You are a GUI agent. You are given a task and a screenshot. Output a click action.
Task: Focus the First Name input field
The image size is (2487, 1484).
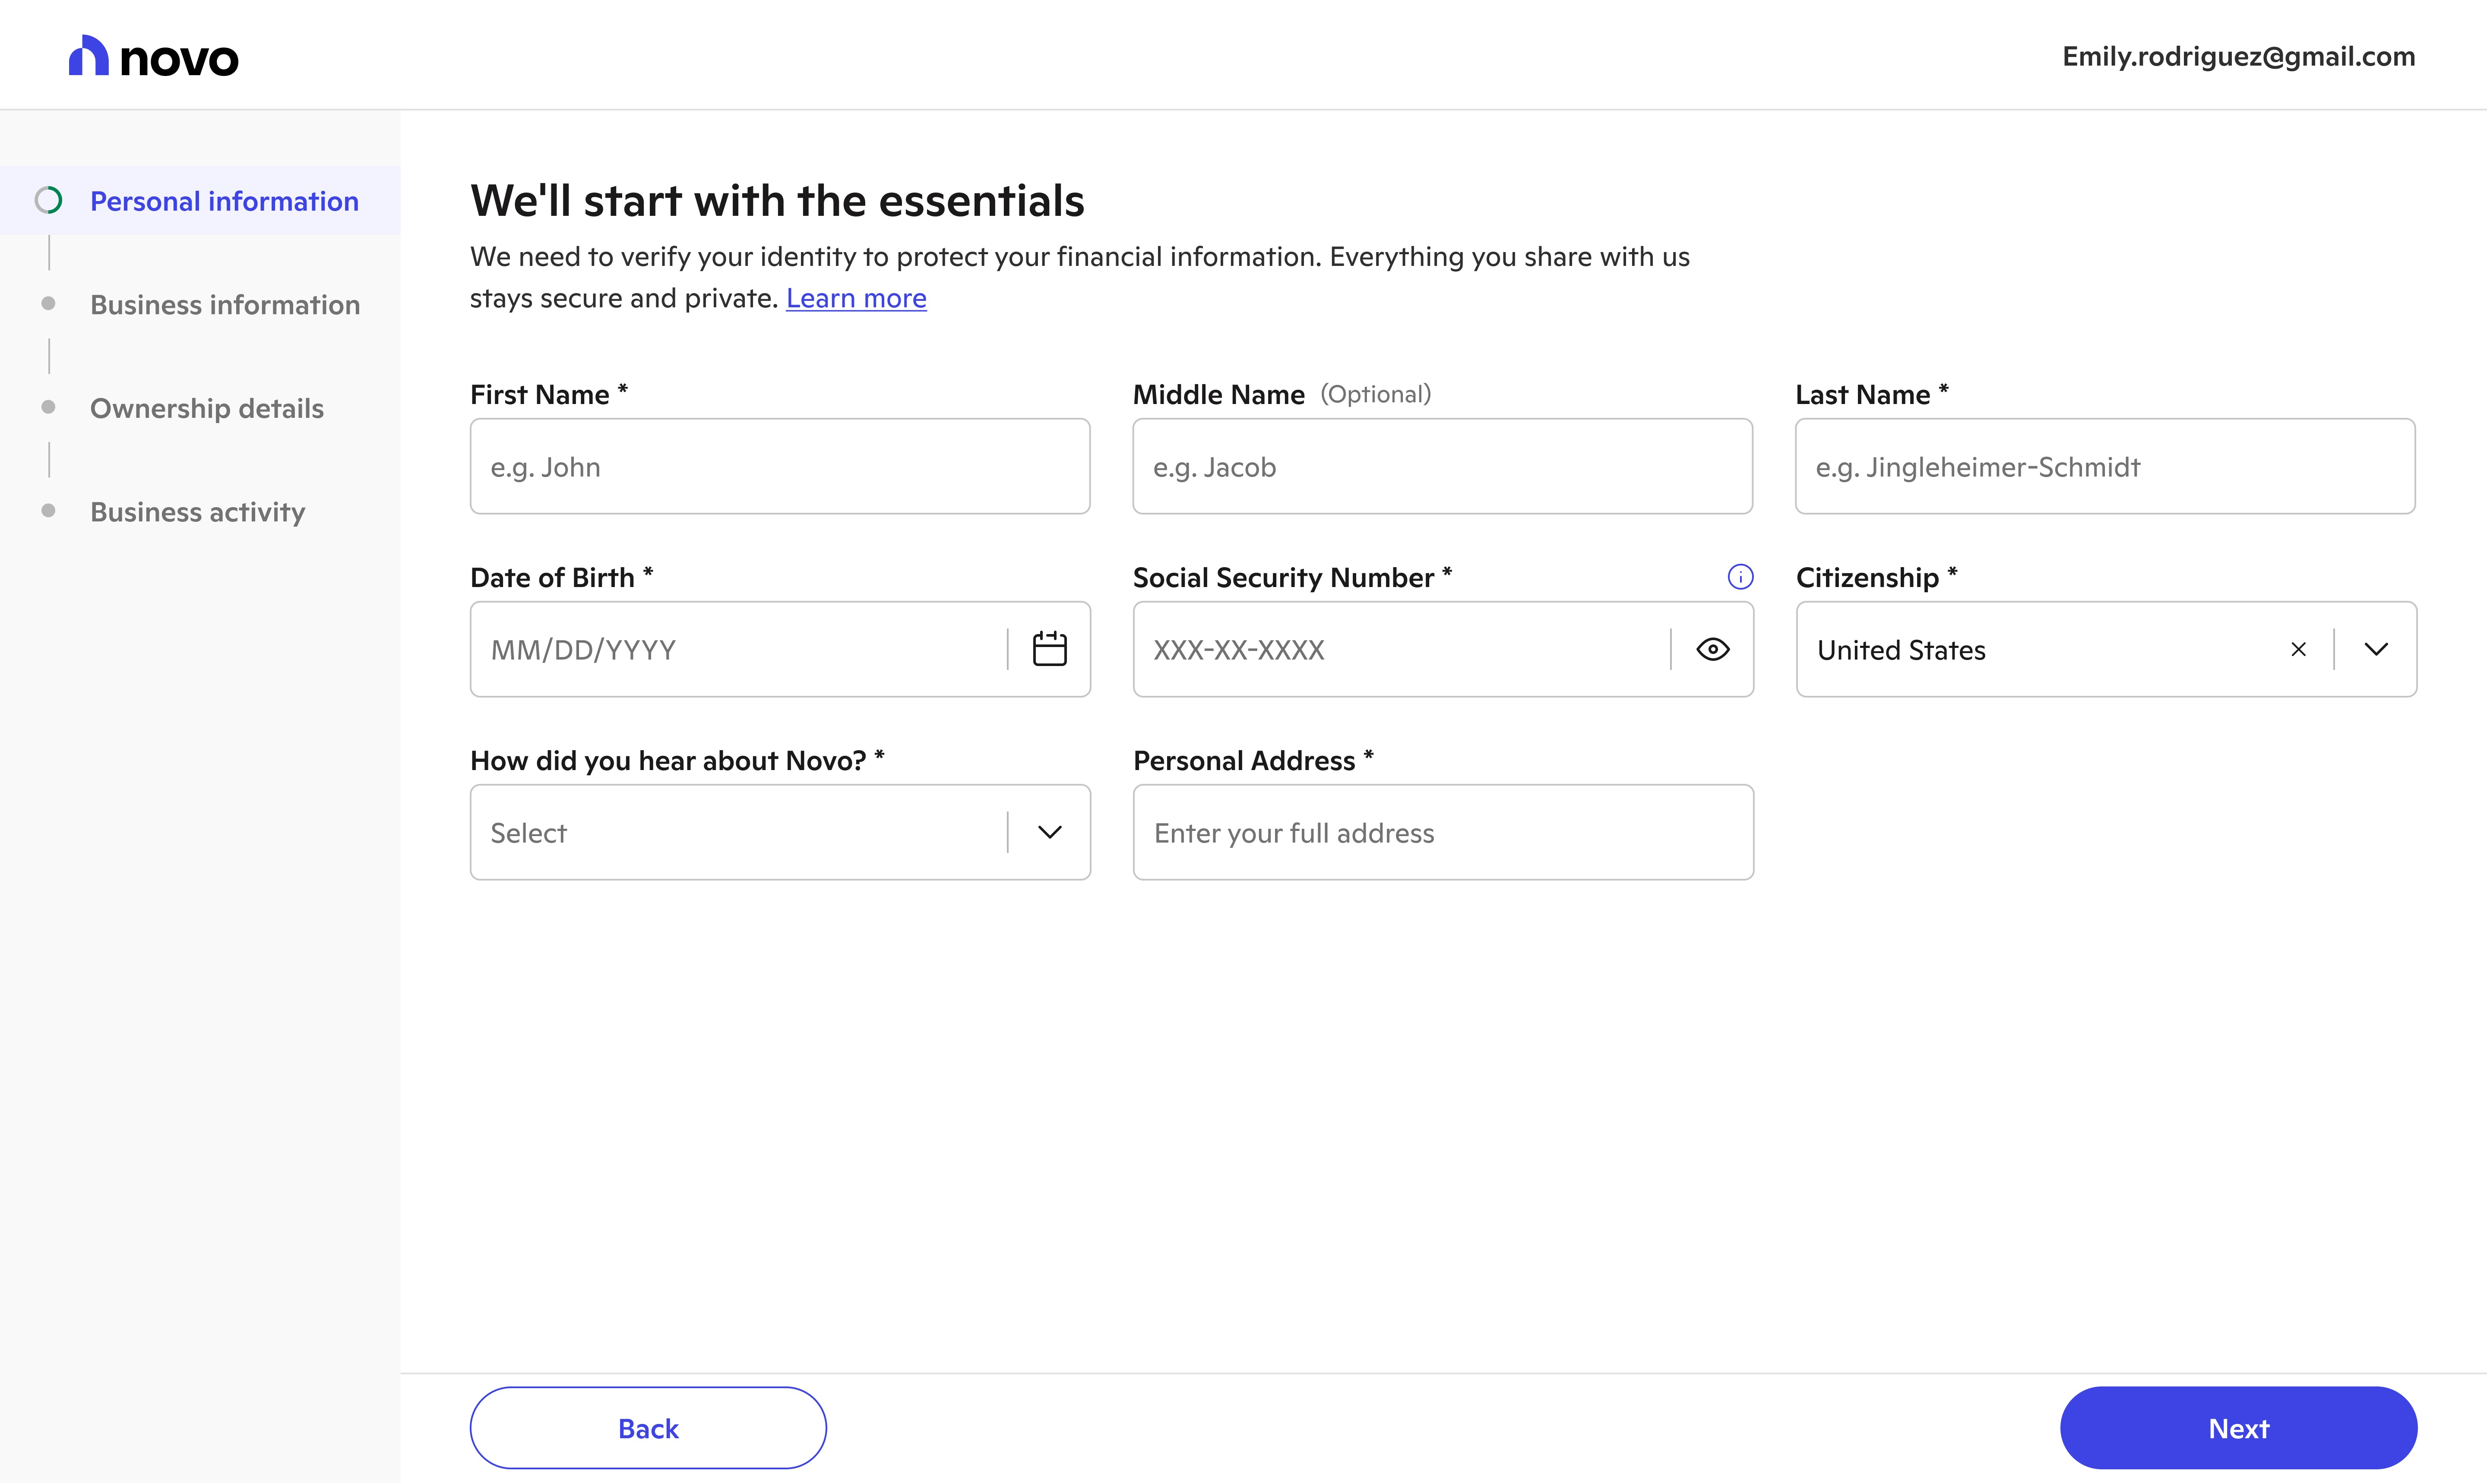click(x=780, y=466)
